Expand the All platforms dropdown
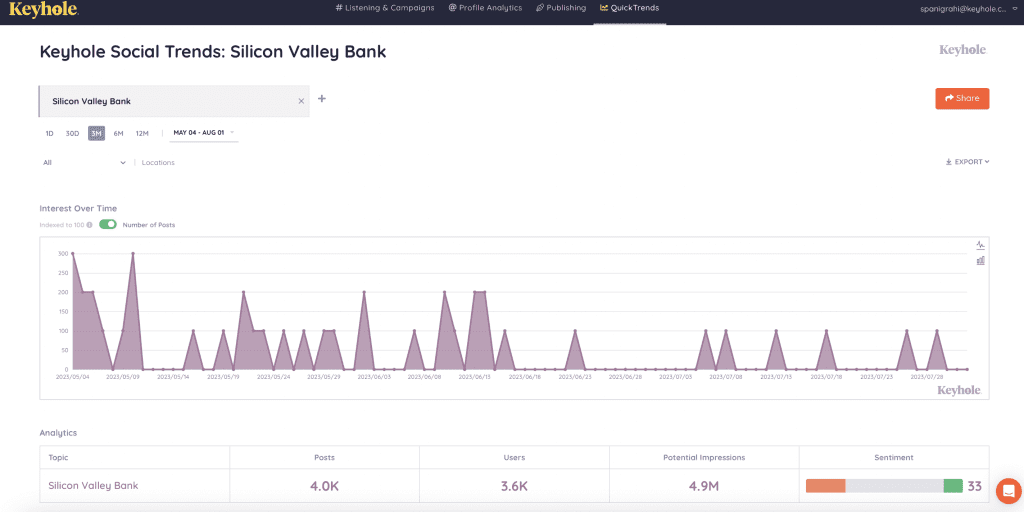1024x512 pixels. 84,163
